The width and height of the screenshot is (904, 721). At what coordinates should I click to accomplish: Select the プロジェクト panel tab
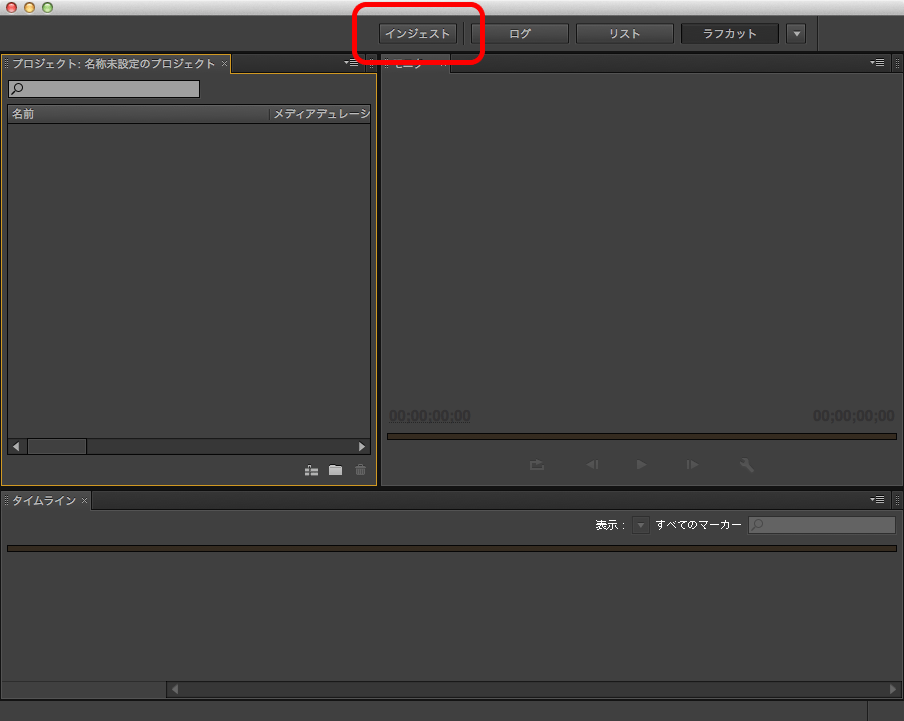pyautogui.click(x=113, y=64)
